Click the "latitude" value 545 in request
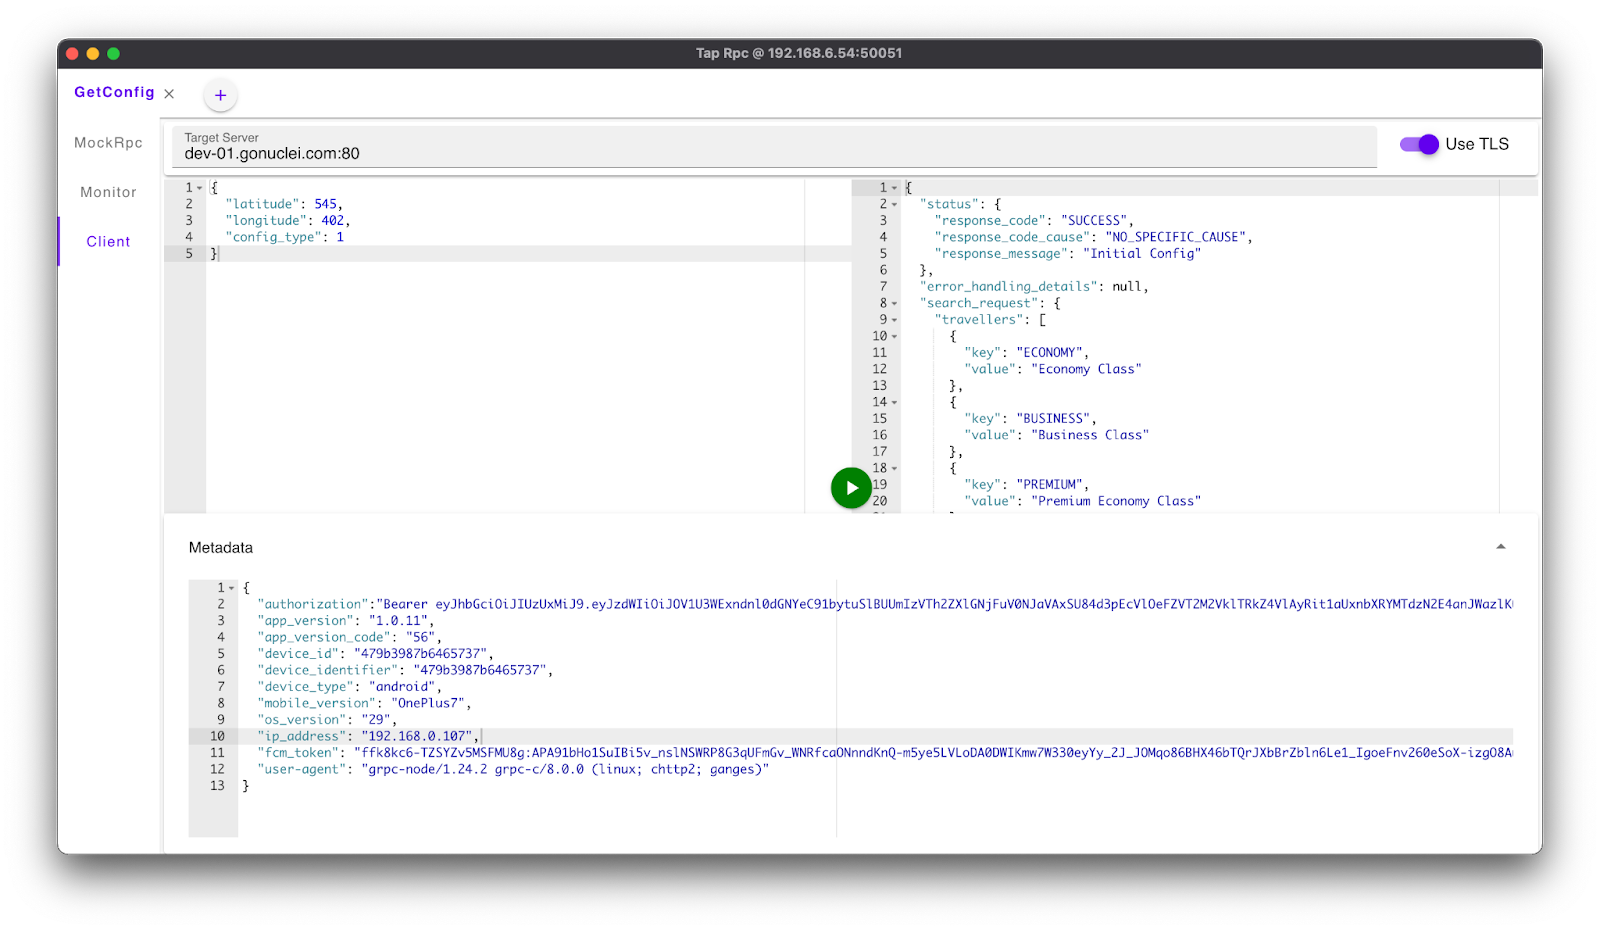 coord(325,204)
